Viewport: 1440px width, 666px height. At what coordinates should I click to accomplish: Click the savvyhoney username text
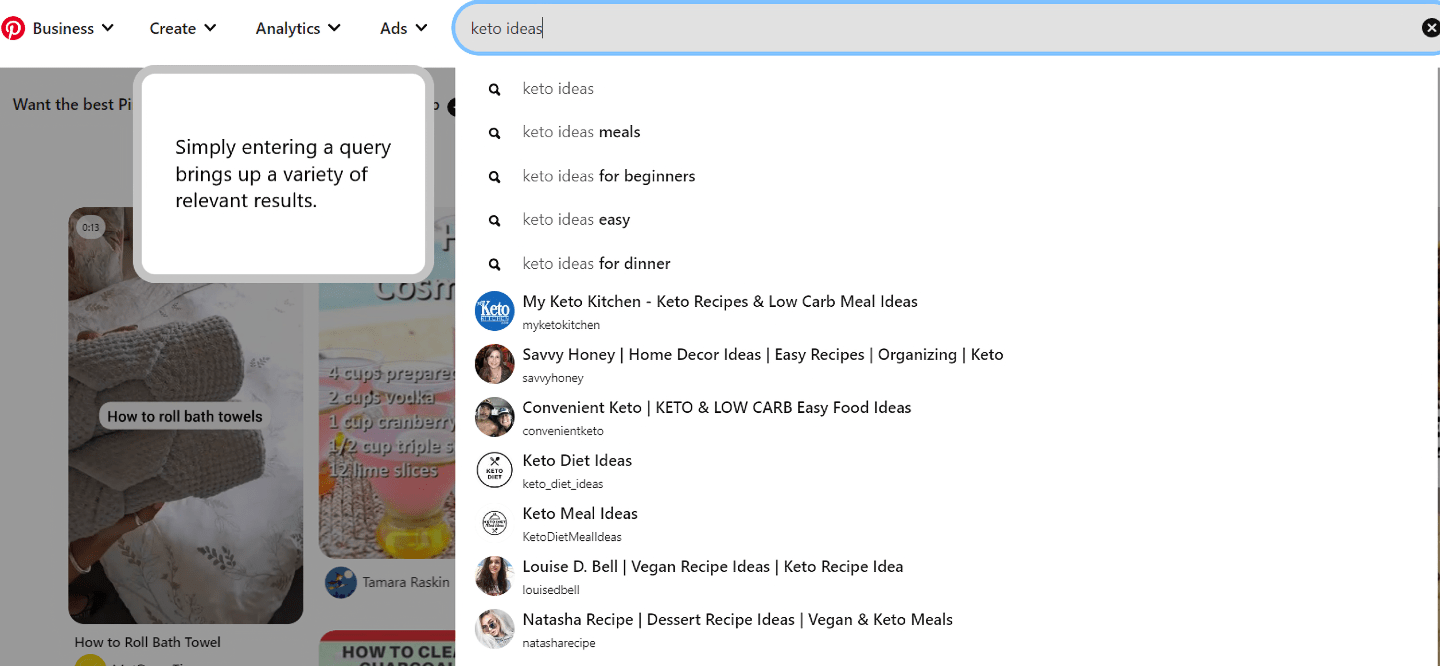coord(553,378)
